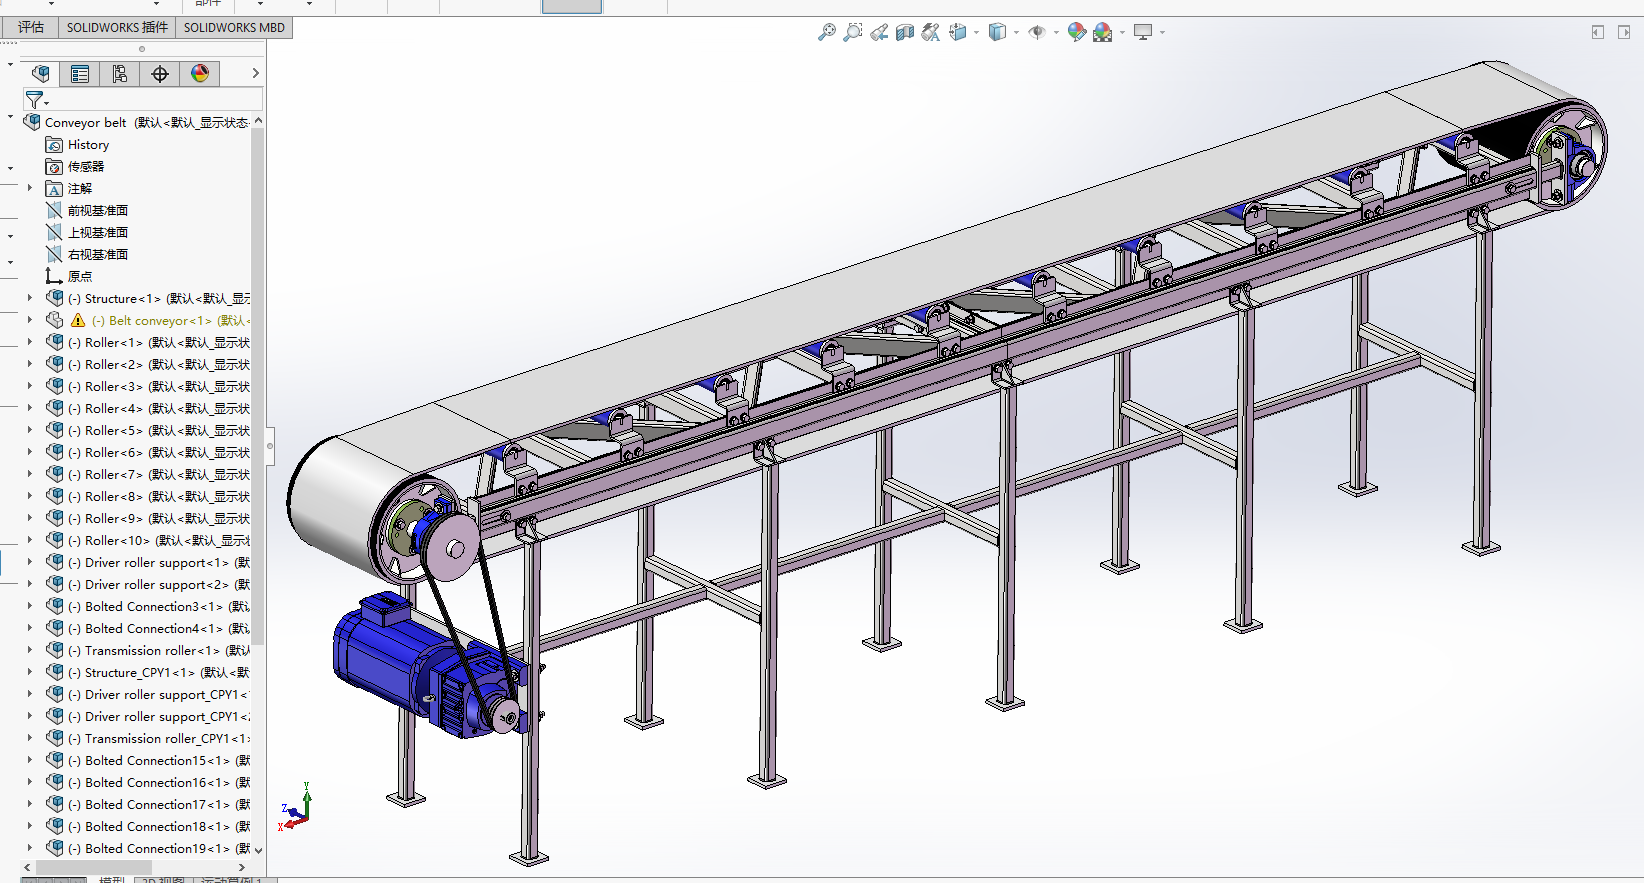Click the feature tree filter funnel icon
This screenshot has width=1644, height=883.
coord(34,99)
